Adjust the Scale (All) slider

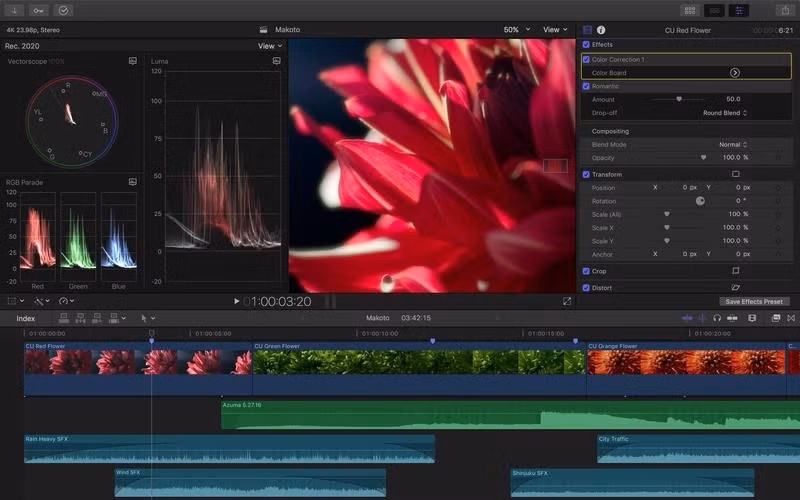(666, 214)
